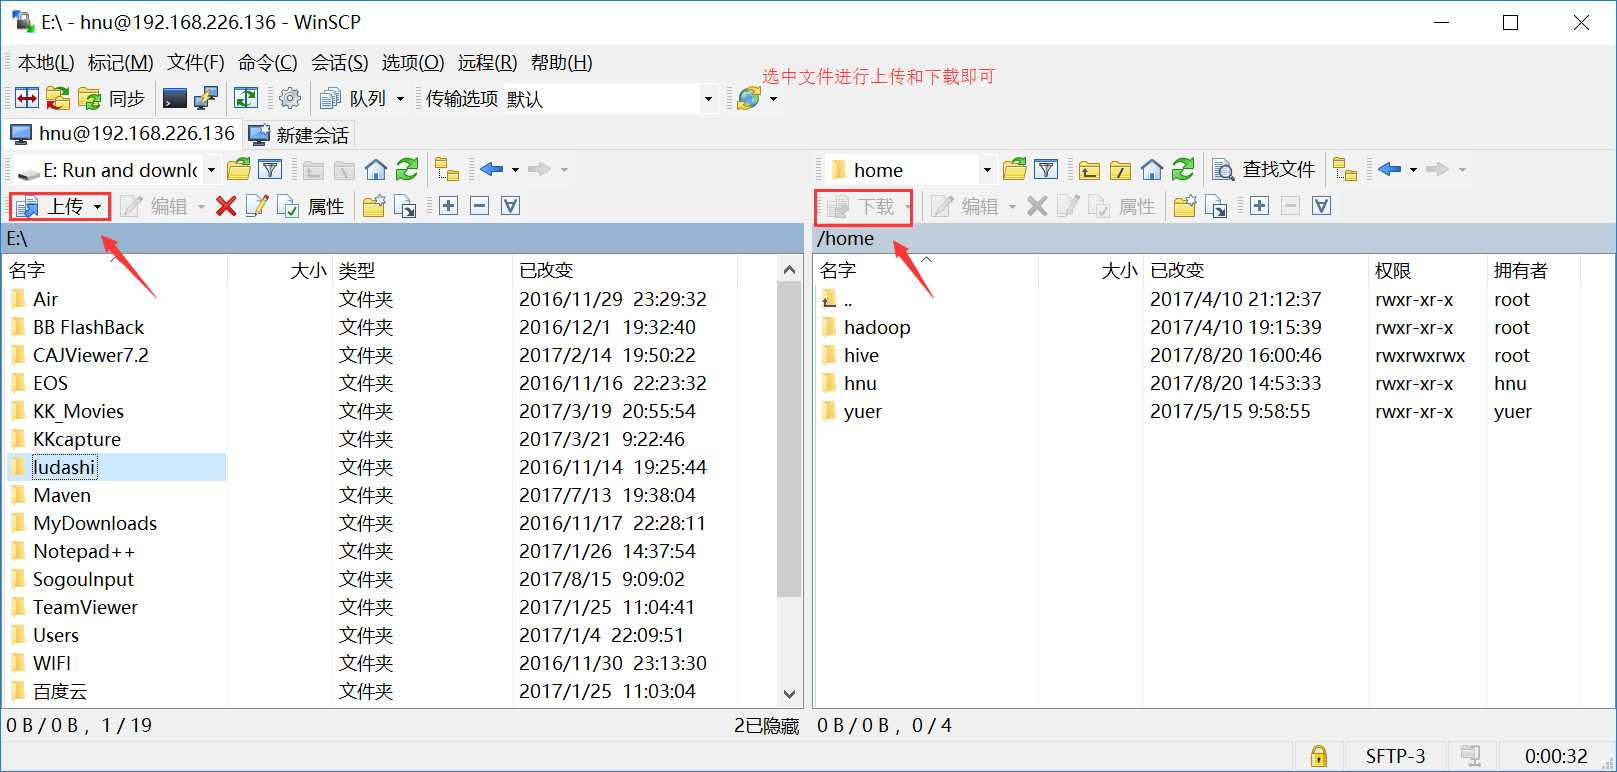
Task: Click local panel directory tree icon
Action: click(447, 169)
